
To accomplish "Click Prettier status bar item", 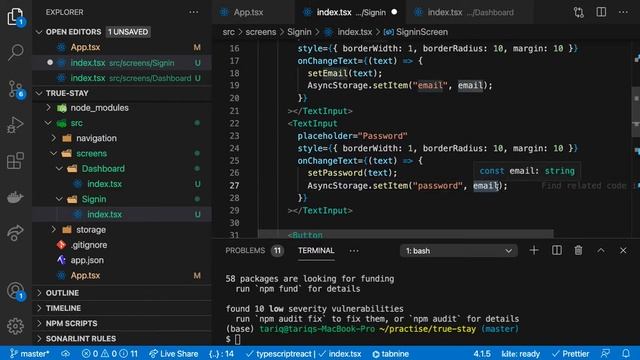I will click(570, 353).
